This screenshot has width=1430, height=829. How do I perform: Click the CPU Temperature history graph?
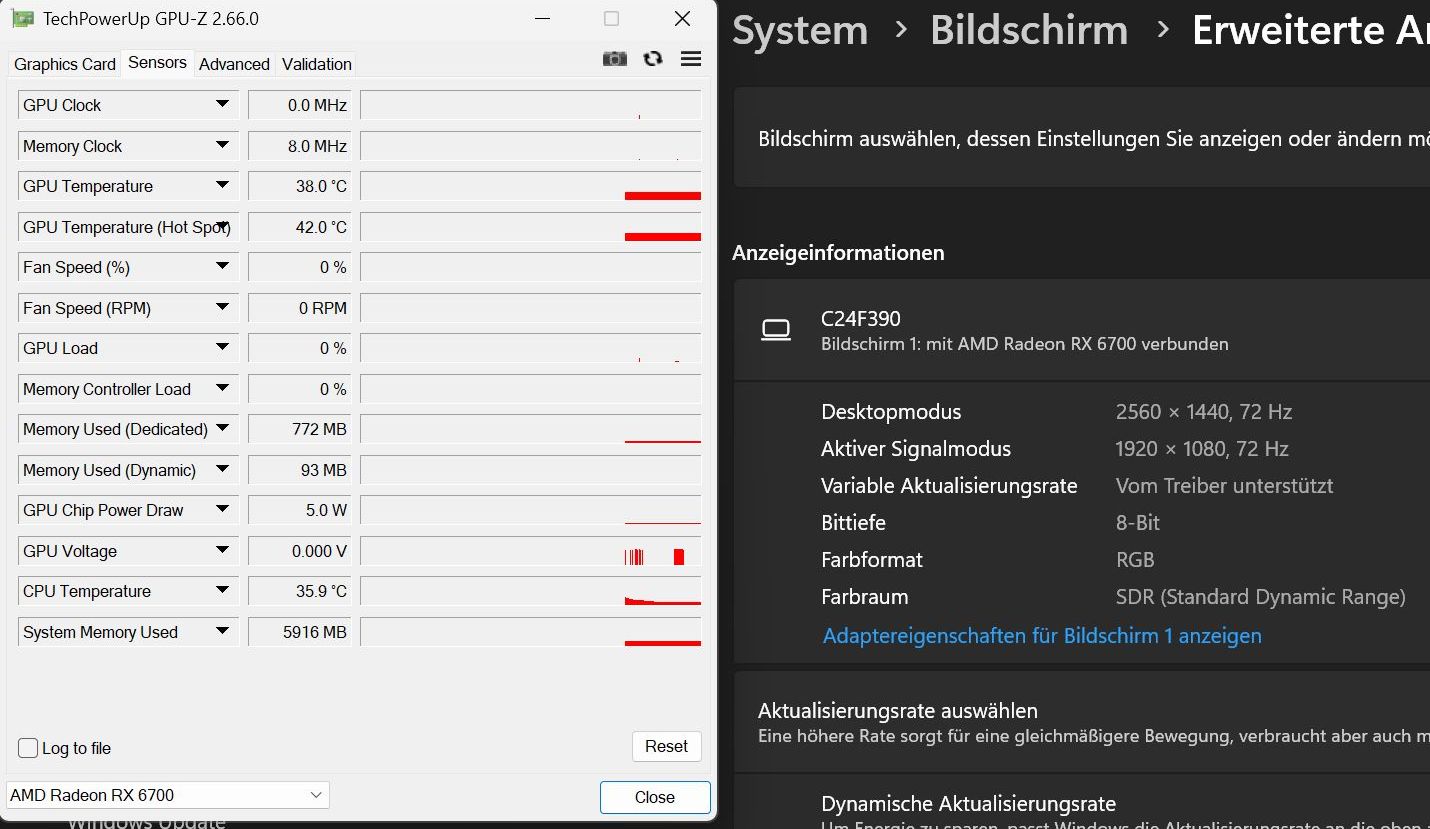(x=531, y=591)
